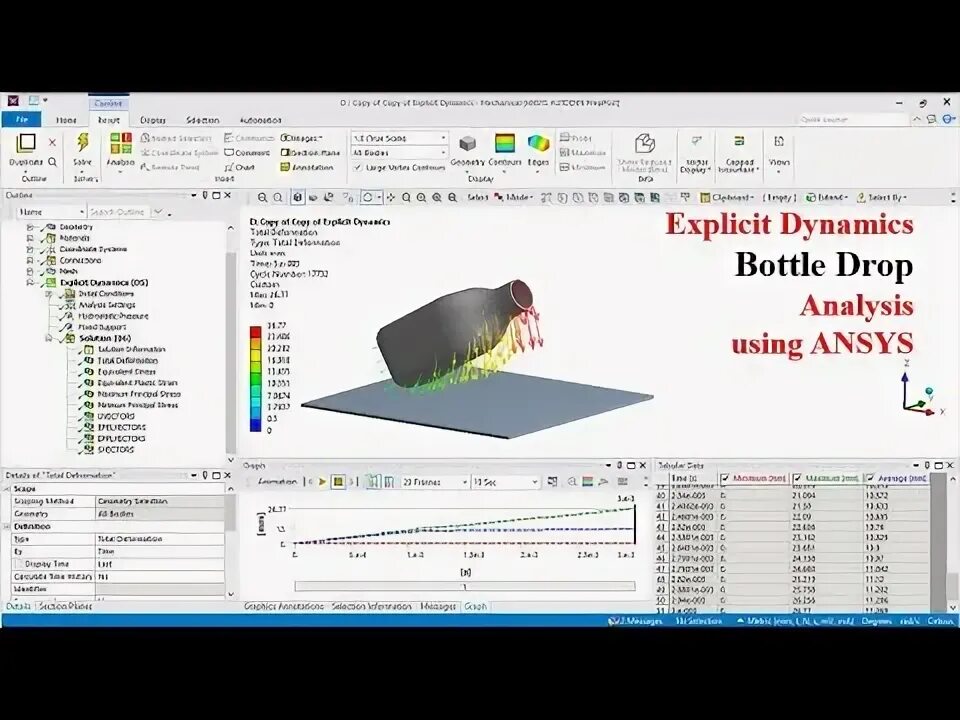This screenshot has height=720, width=960.
Task: Collapse the Explicit Dynamics tree node
Action: click(x=29, y=282)
